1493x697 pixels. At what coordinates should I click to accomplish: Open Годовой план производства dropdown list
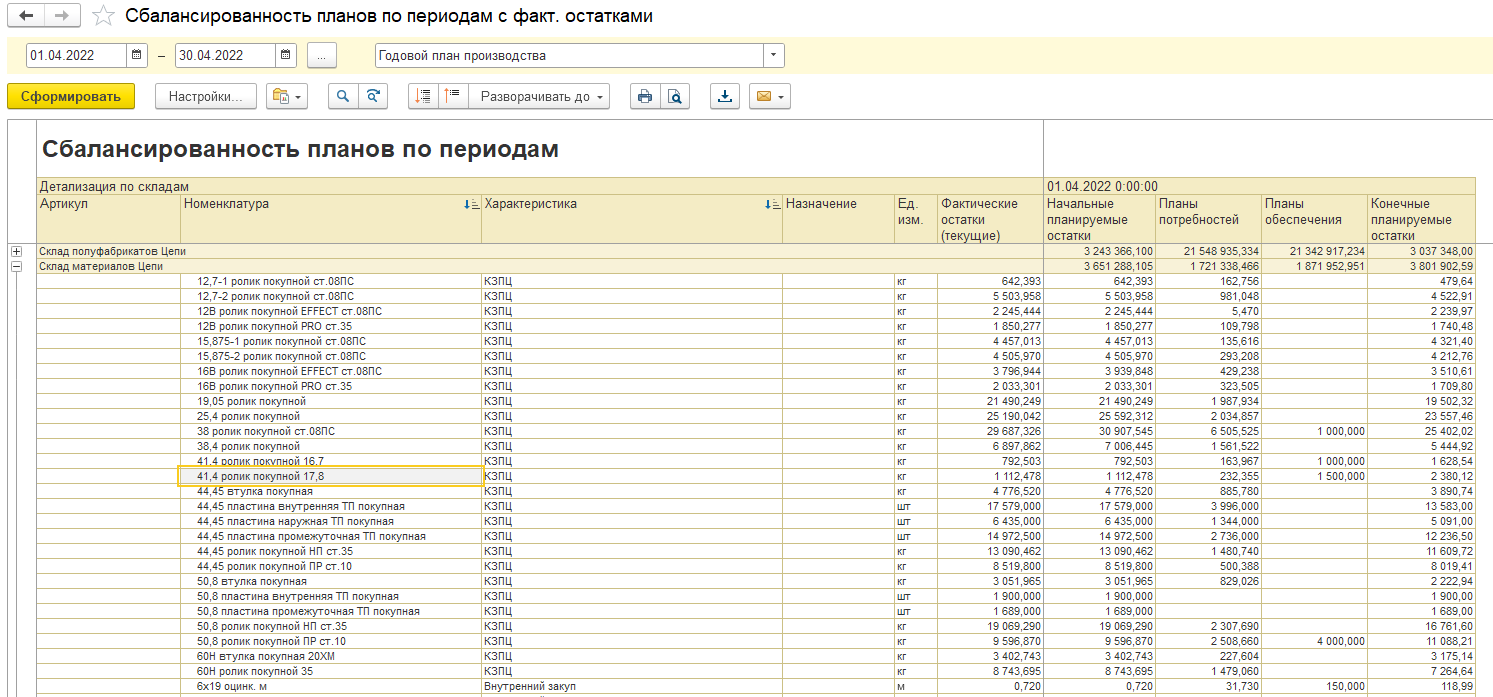(x=774, y=55)
